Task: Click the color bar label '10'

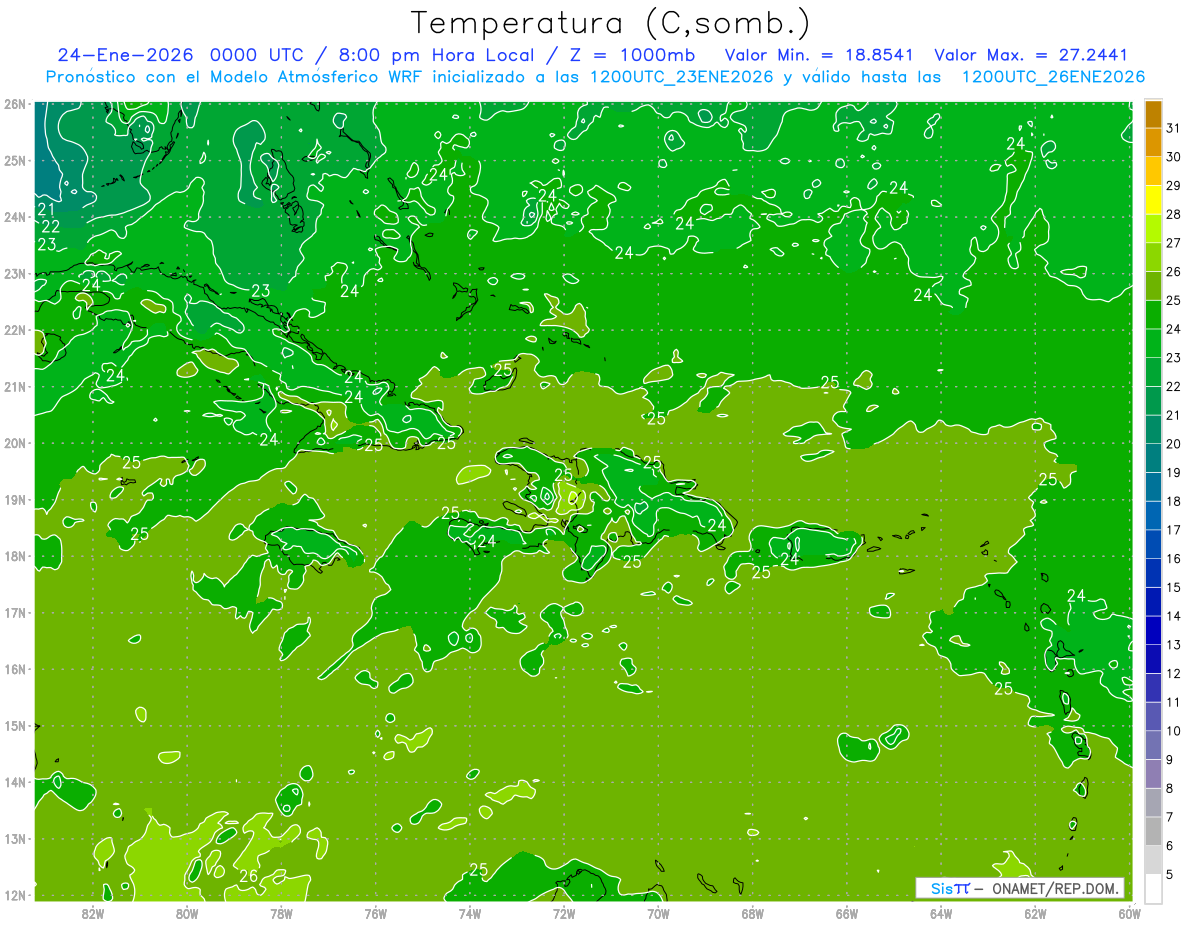Action: [x=1174, y=731]
